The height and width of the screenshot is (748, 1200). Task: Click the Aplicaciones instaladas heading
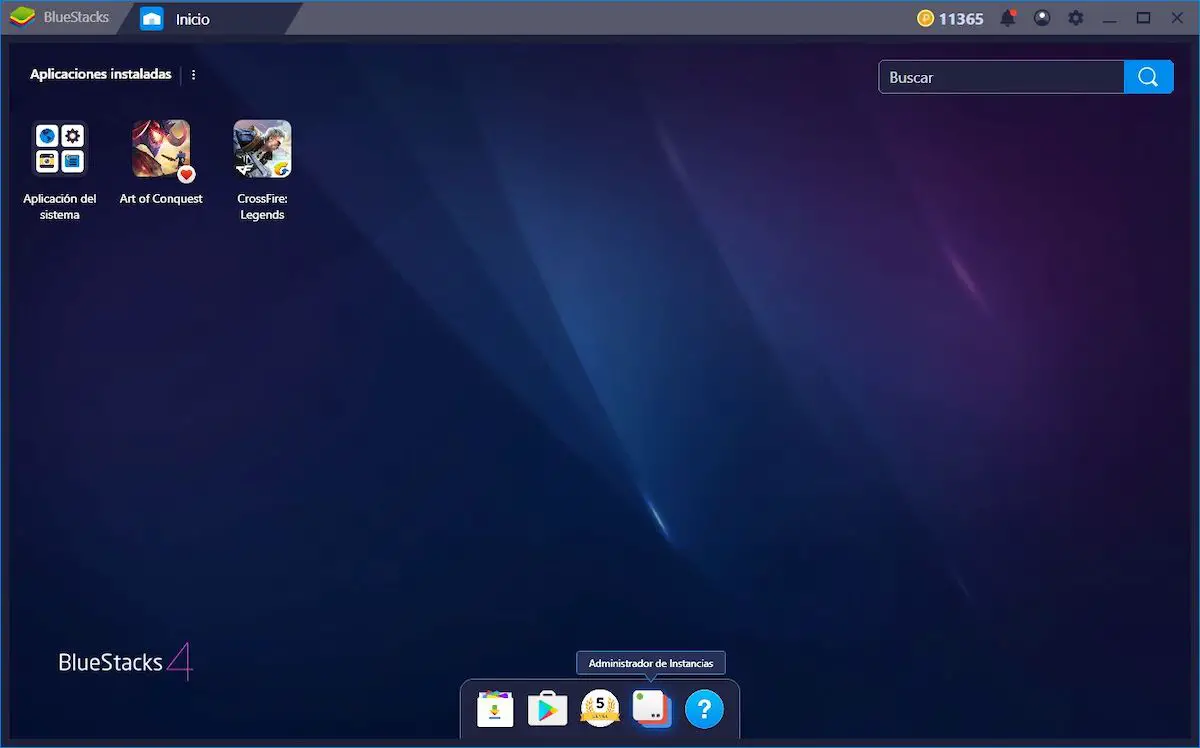[x=100, y=74]
